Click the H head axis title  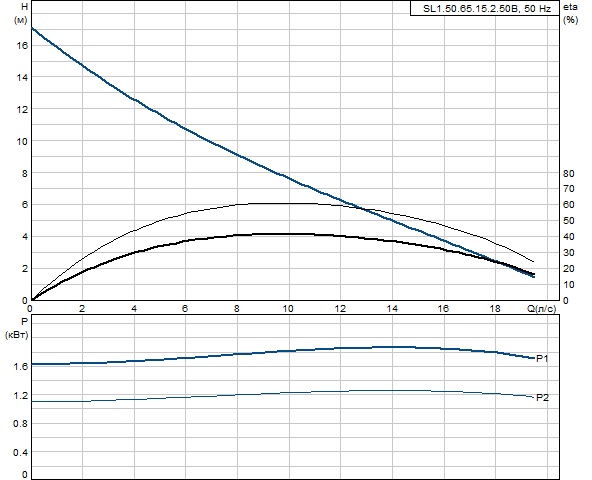[x=25, y=7]
